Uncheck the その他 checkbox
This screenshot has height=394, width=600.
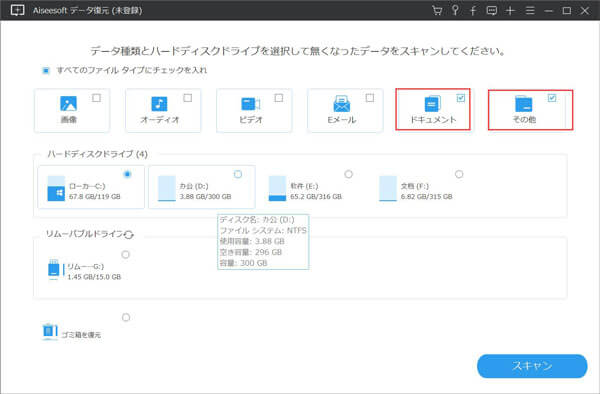click(552, 98)
